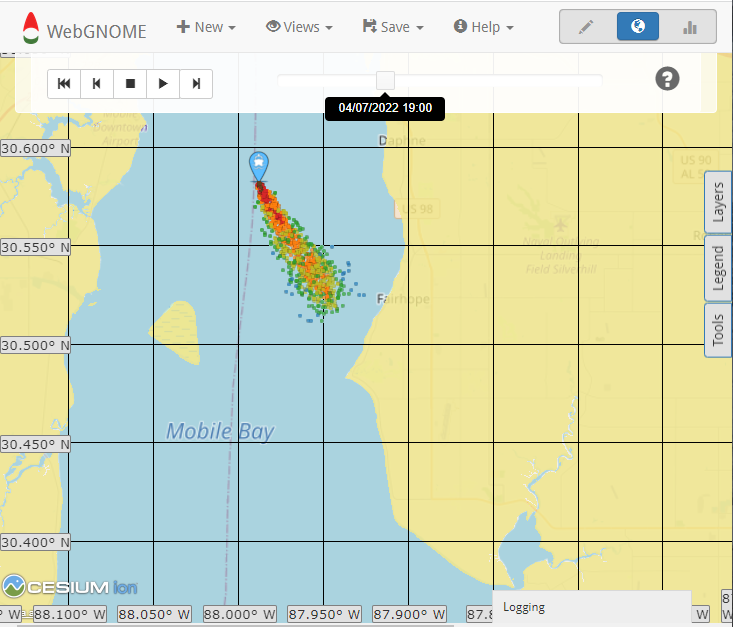Viewport: 733px width, 627px height.
Task: Click the blue spill release pin
Action: [259, 165]
